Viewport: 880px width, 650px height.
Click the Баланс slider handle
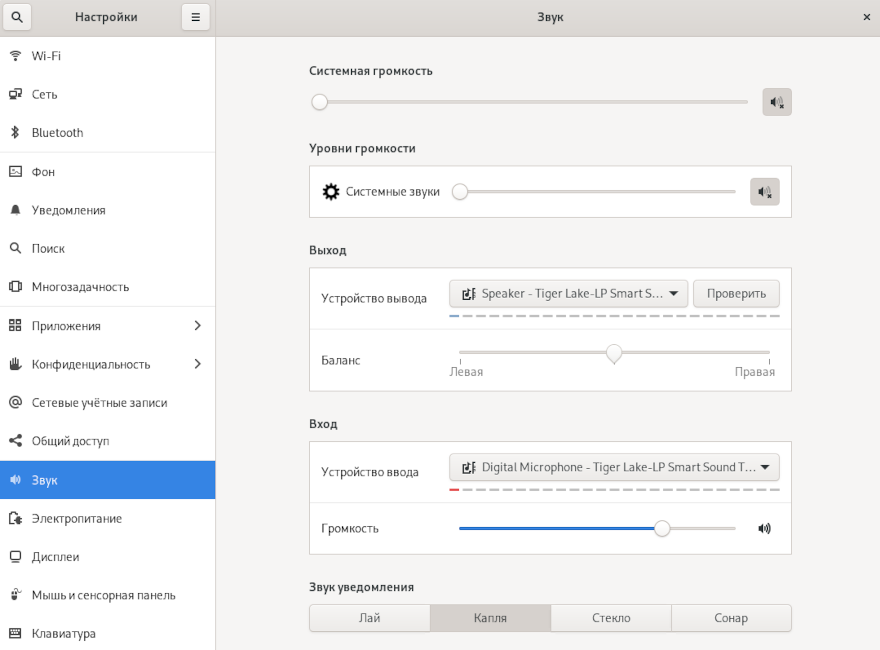point(614,353)
